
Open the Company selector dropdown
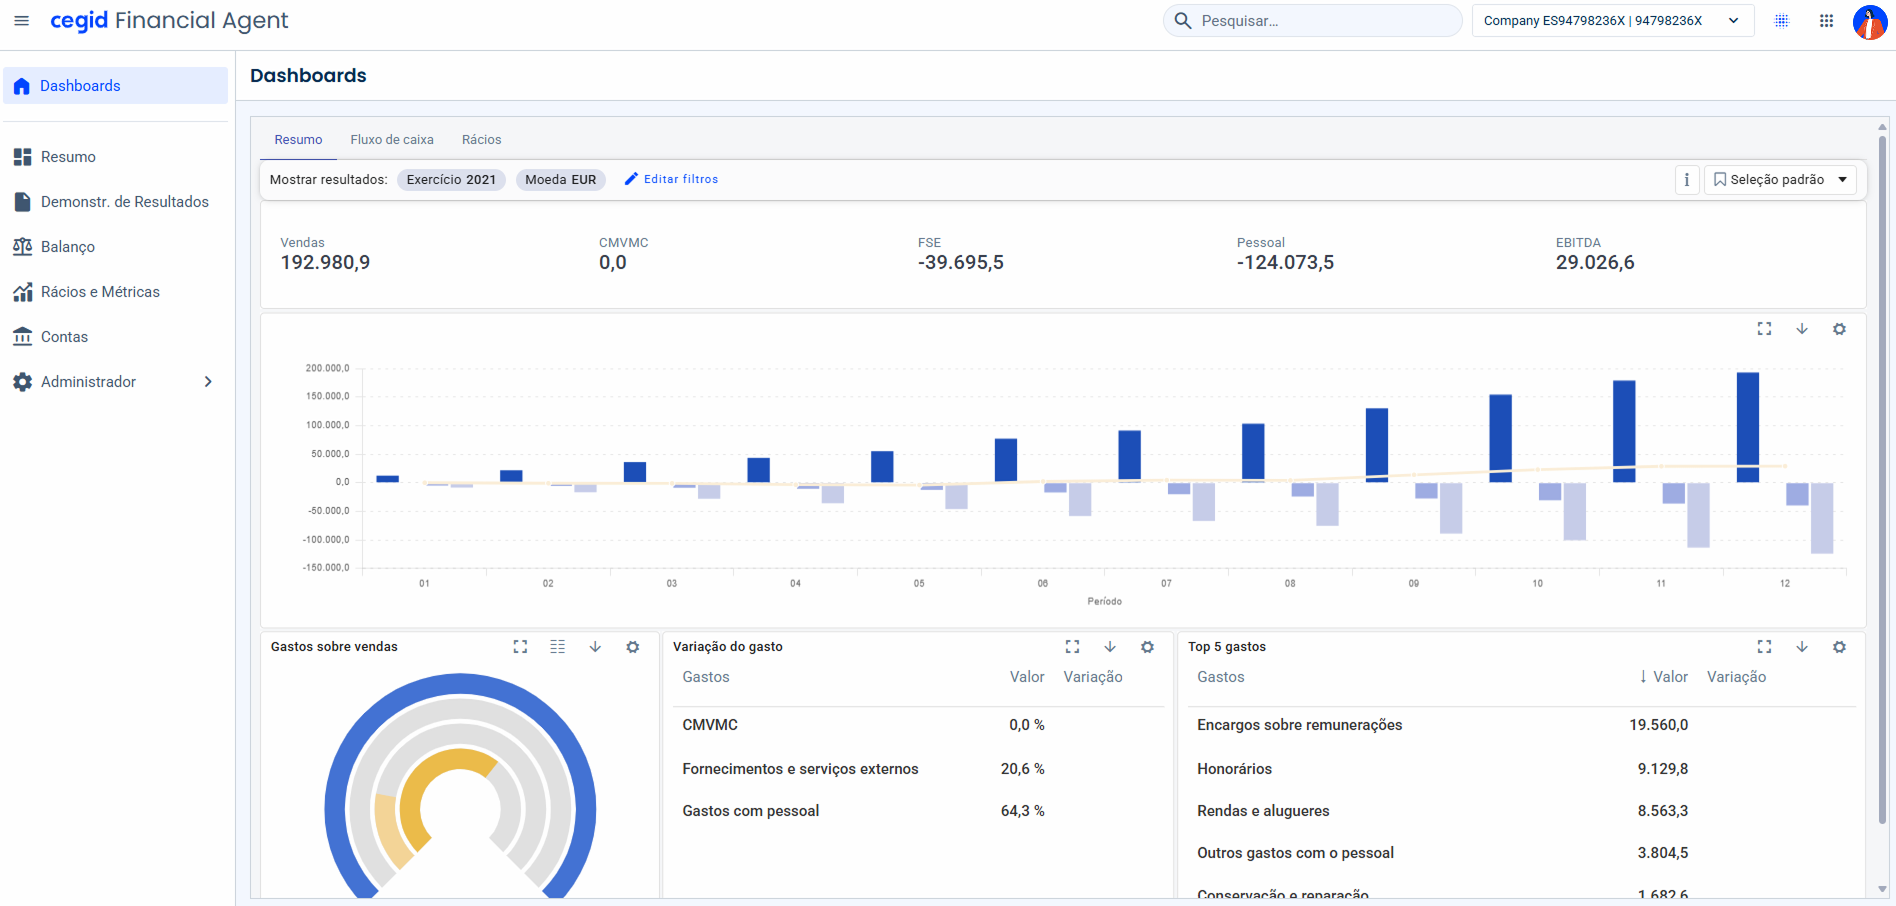coord(1613,21)
